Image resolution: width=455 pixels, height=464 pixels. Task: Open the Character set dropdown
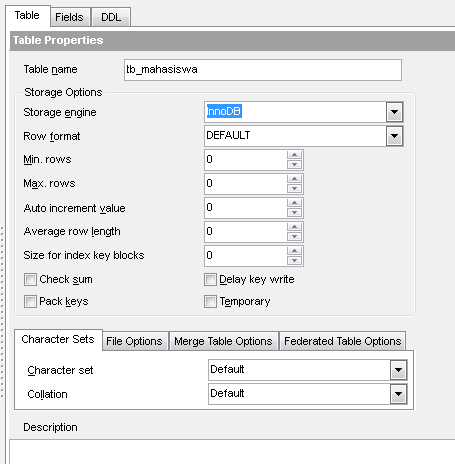[398, 370]
